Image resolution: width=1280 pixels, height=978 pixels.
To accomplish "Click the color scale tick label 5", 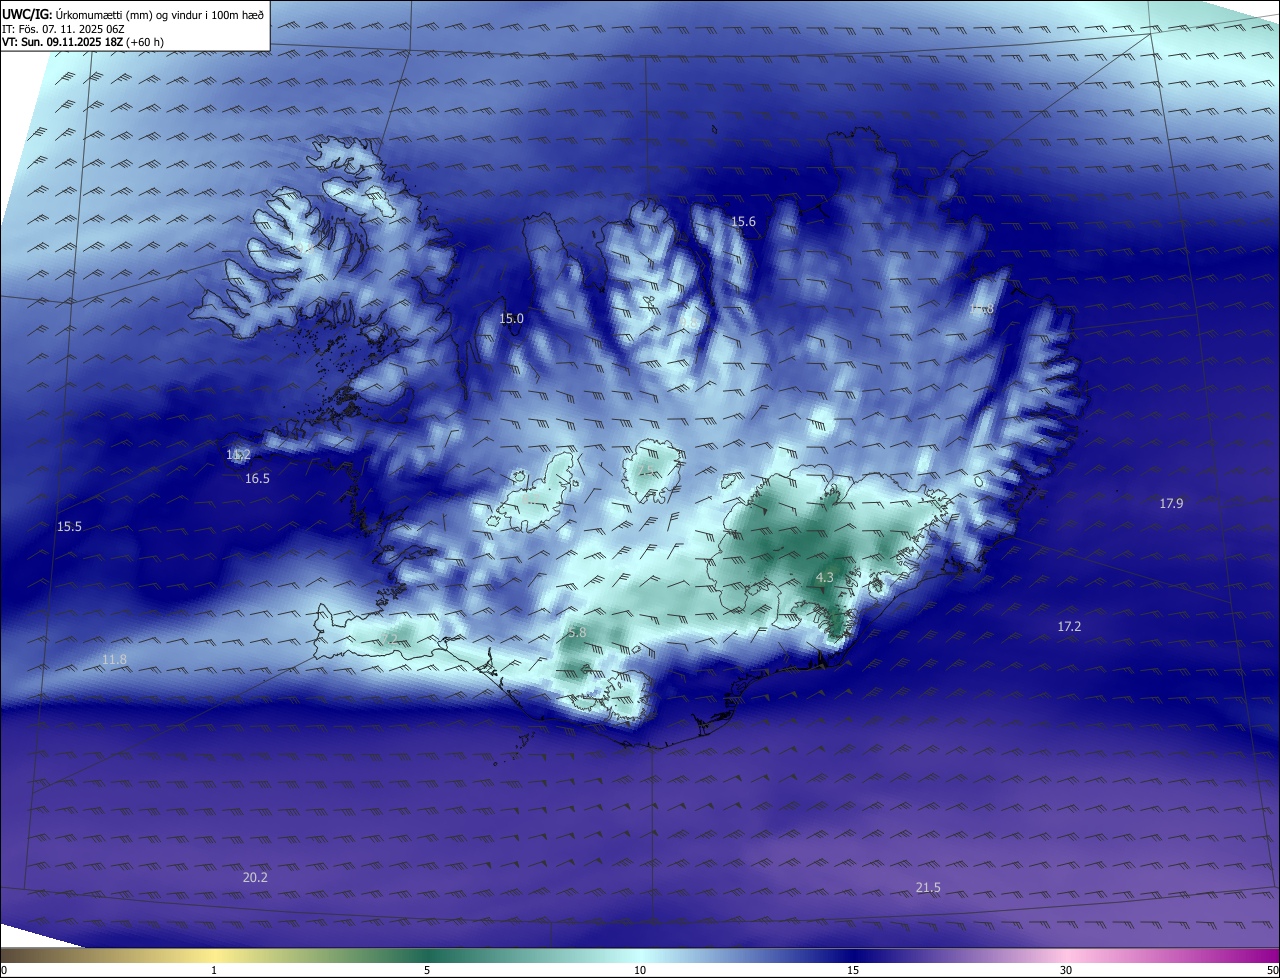I will 427,970.
